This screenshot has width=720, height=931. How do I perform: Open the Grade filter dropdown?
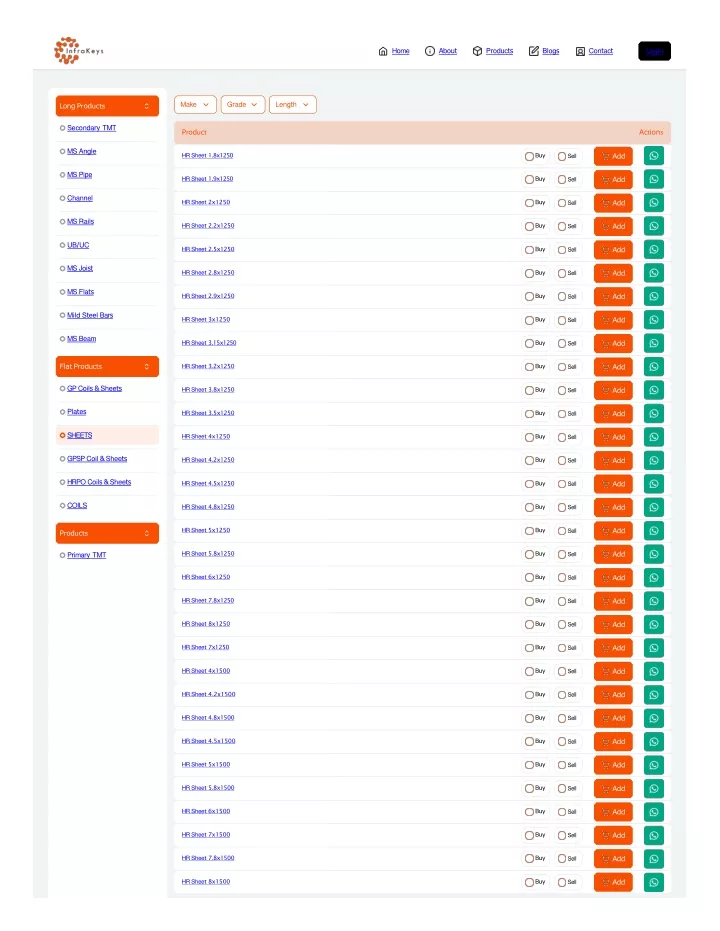[242, 104]
